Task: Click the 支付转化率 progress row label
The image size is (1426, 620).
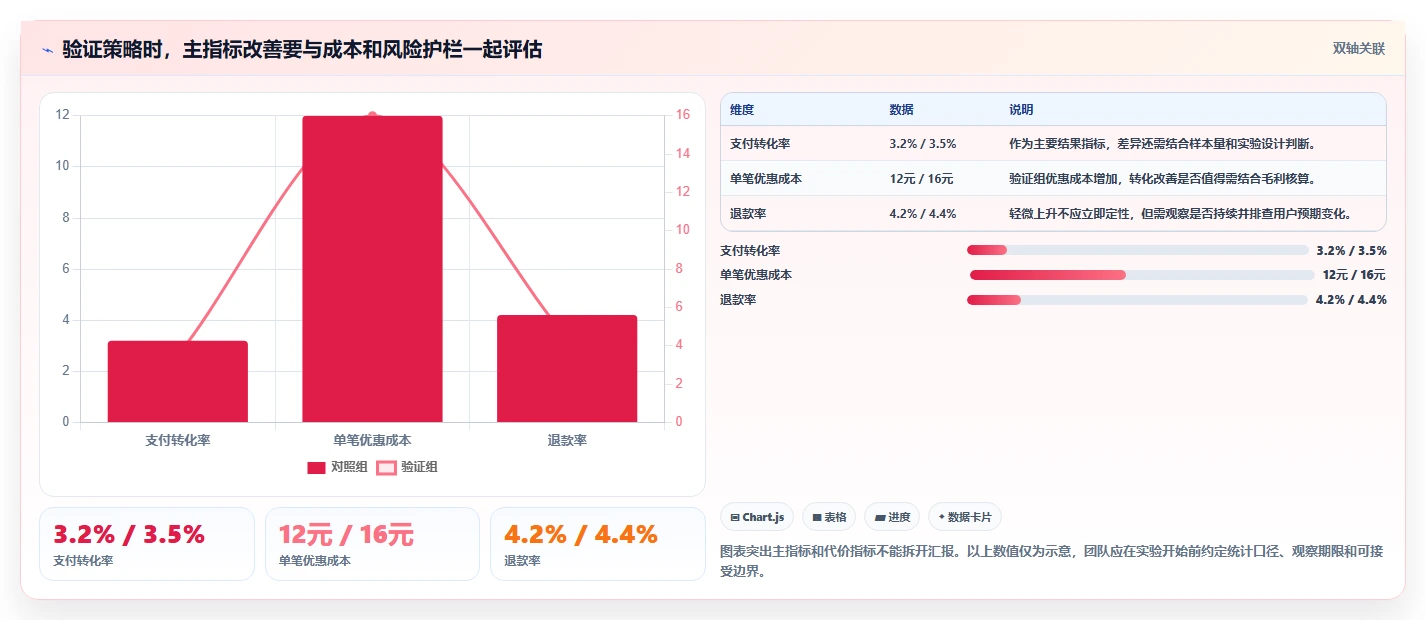Action: pyautogui.click(x=750, y=251)
